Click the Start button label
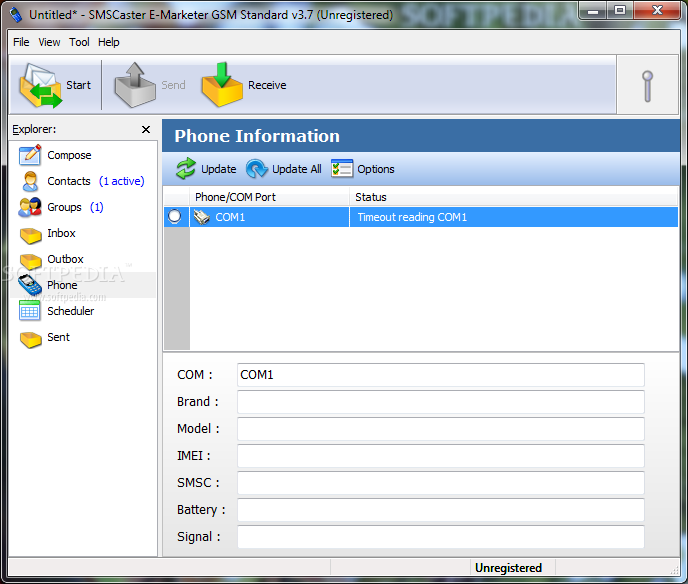The width and height of the screenshot is (688, 584). coord(78,85)
